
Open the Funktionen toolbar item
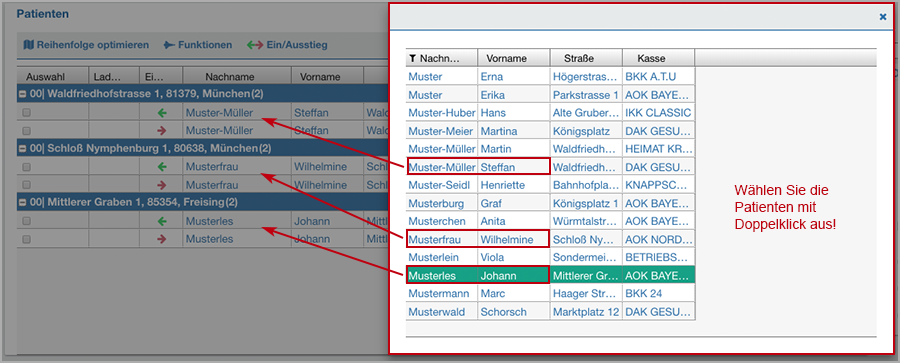tap(198, 45)
